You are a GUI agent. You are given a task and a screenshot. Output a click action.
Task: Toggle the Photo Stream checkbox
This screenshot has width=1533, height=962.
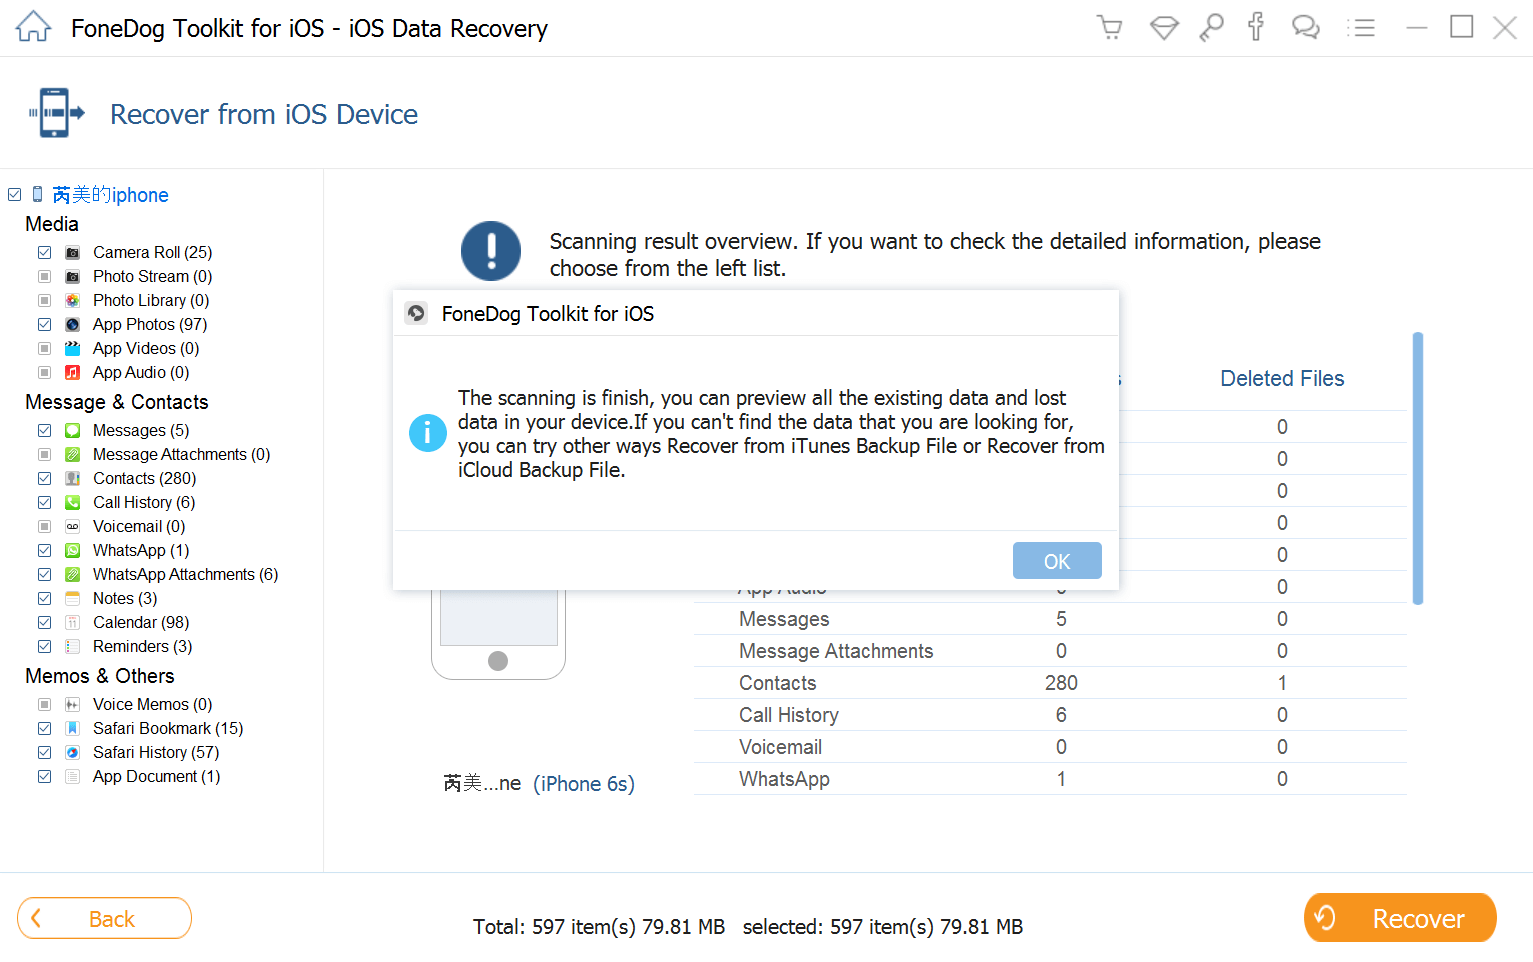coord(44,277)
